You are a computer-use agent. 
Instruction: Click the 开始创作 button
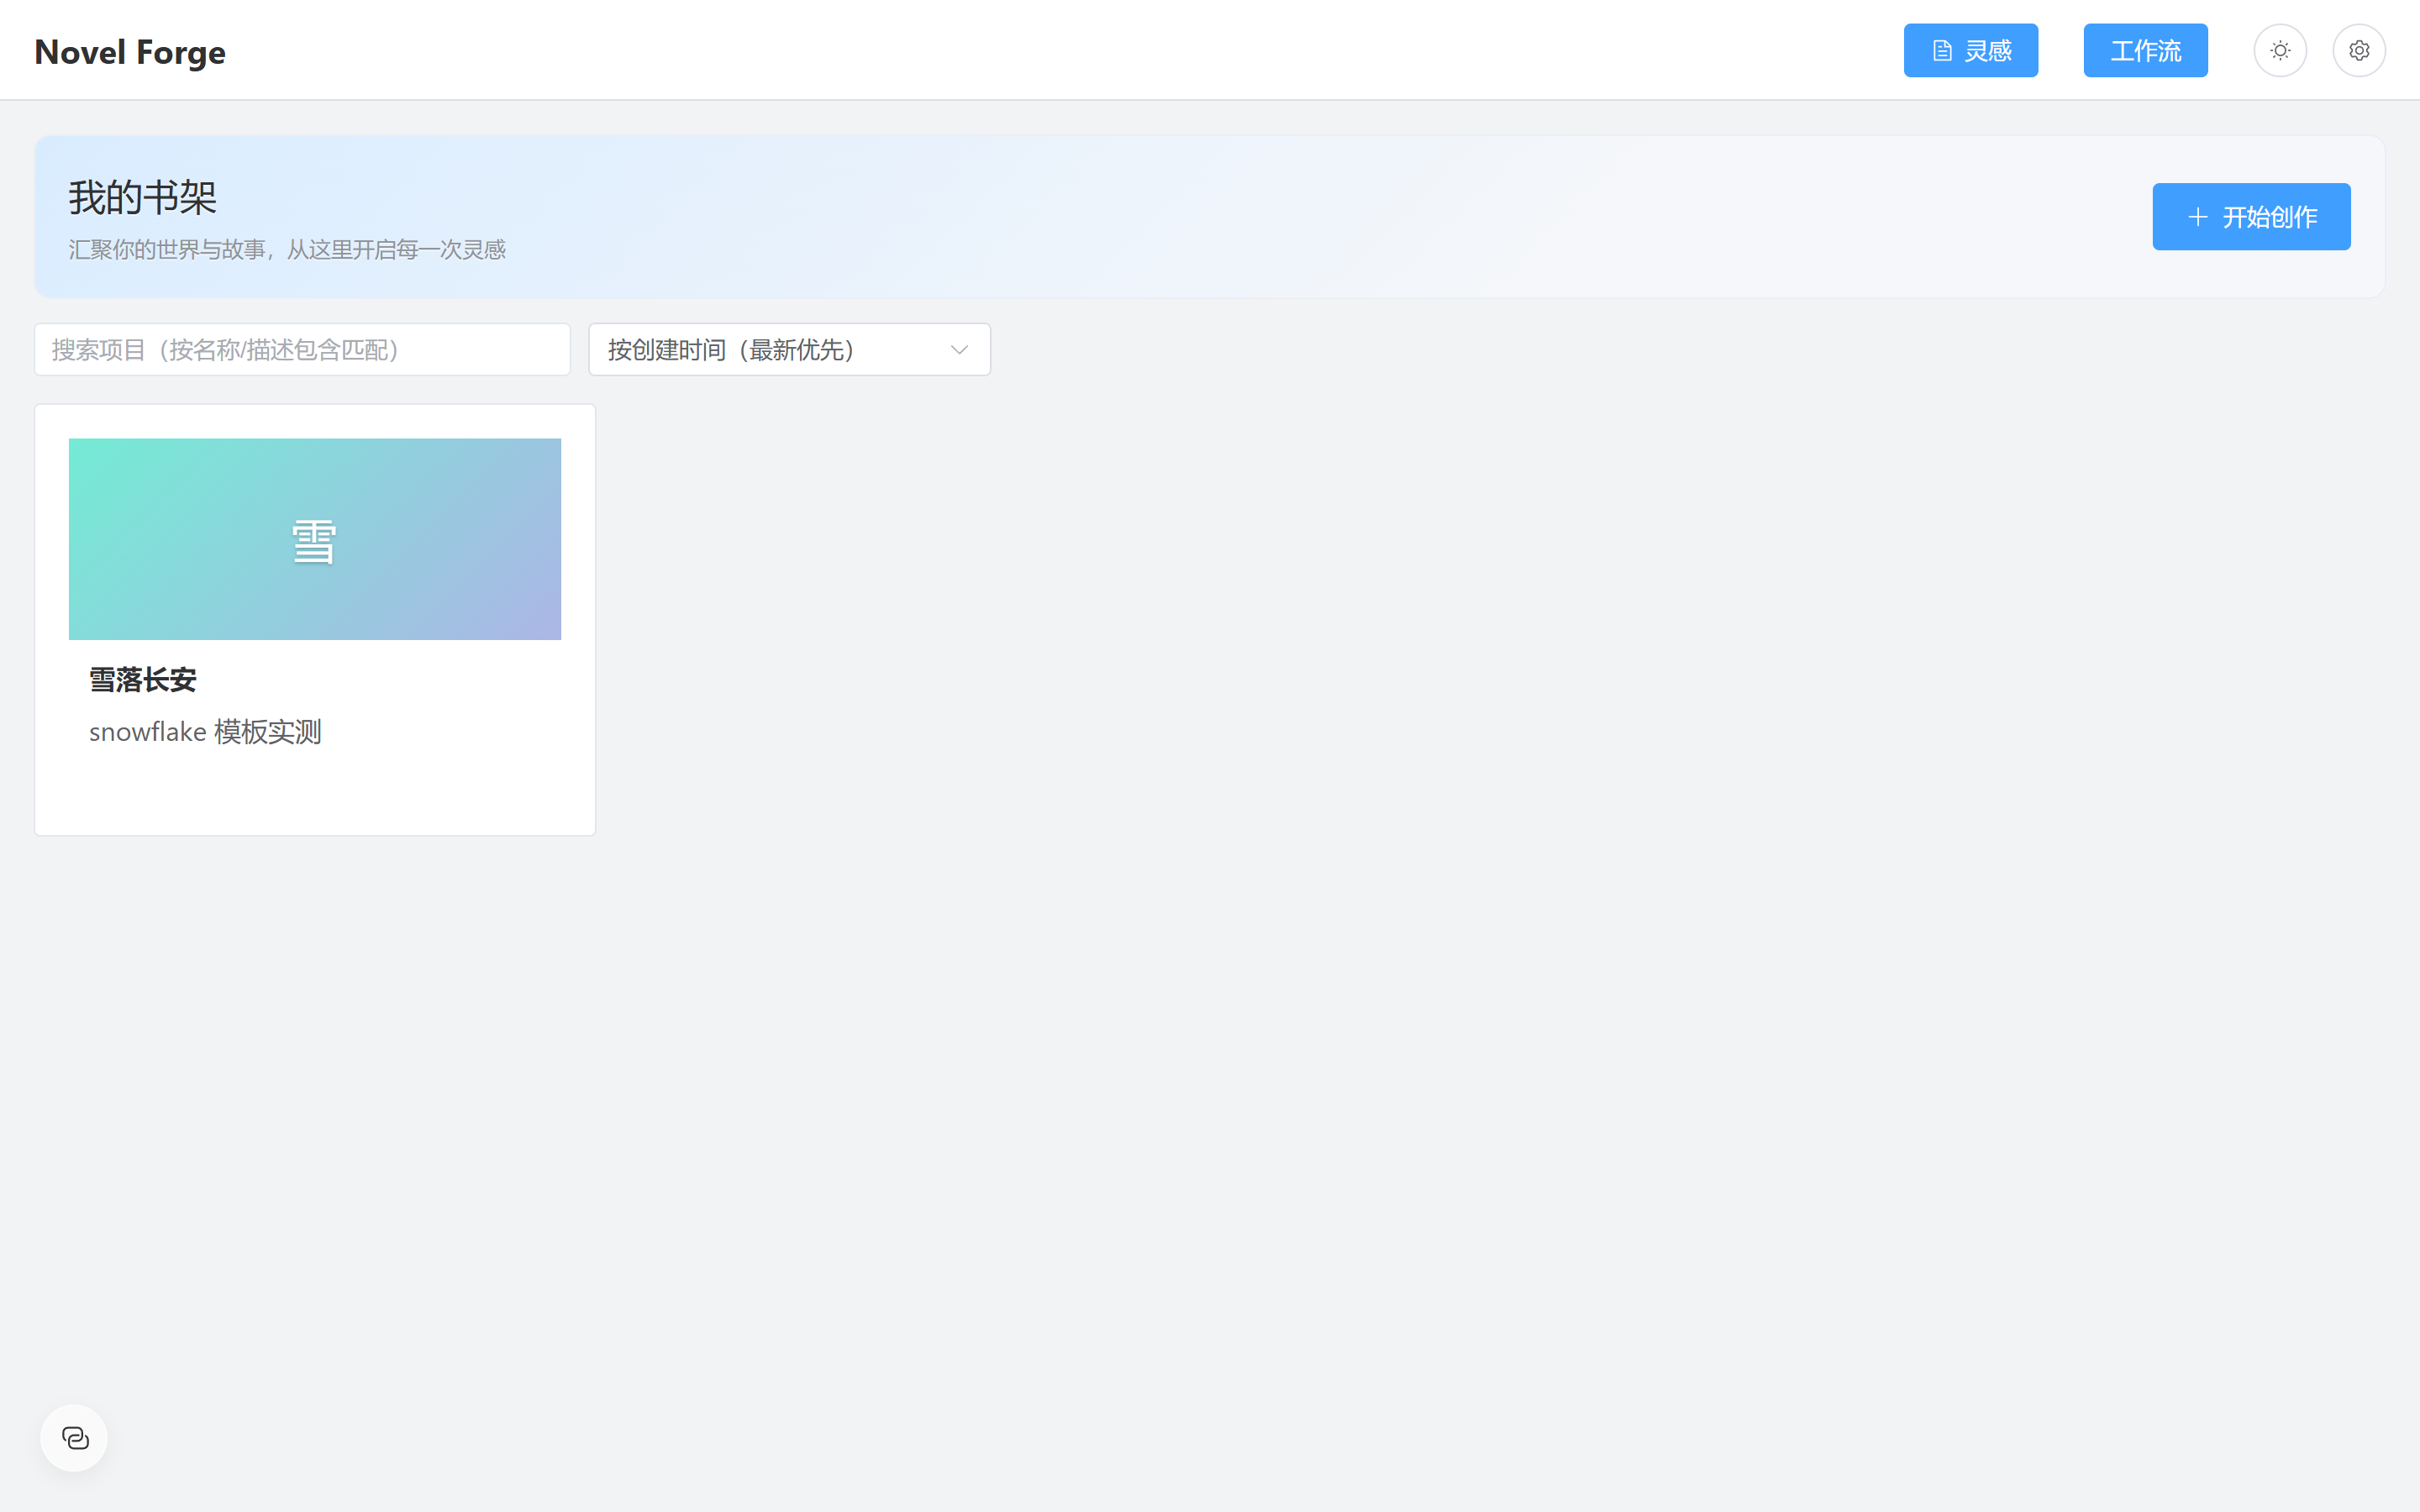[2251, 217]
